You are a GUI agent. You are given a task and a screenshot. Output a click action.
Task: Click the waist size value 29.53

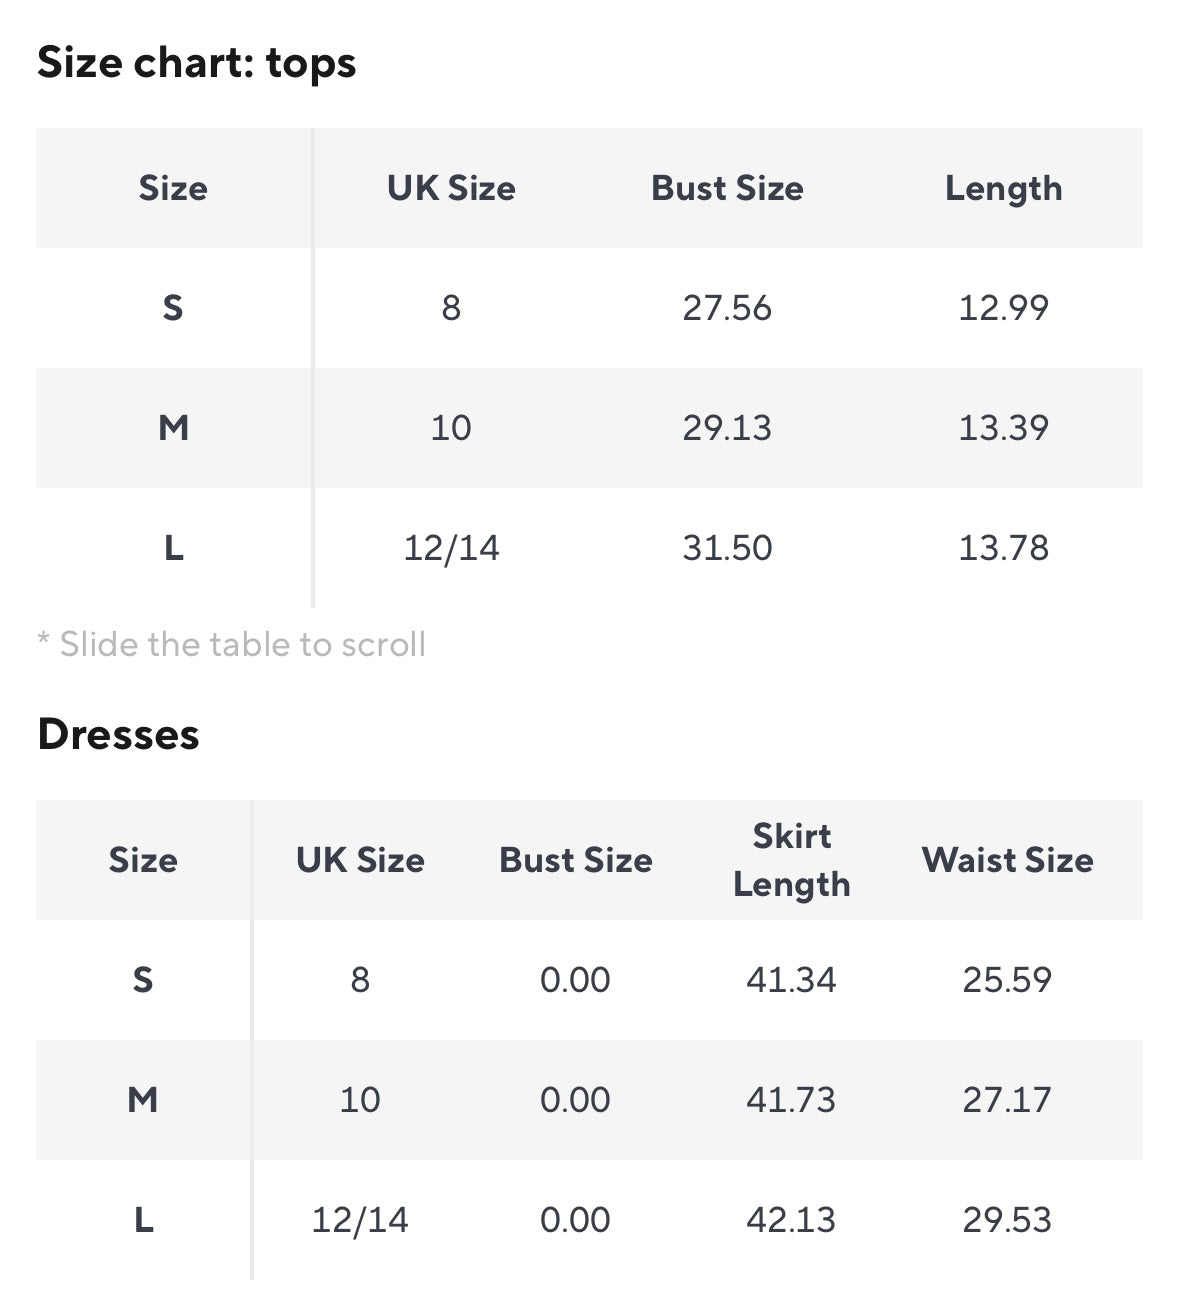(1007, 1220)
